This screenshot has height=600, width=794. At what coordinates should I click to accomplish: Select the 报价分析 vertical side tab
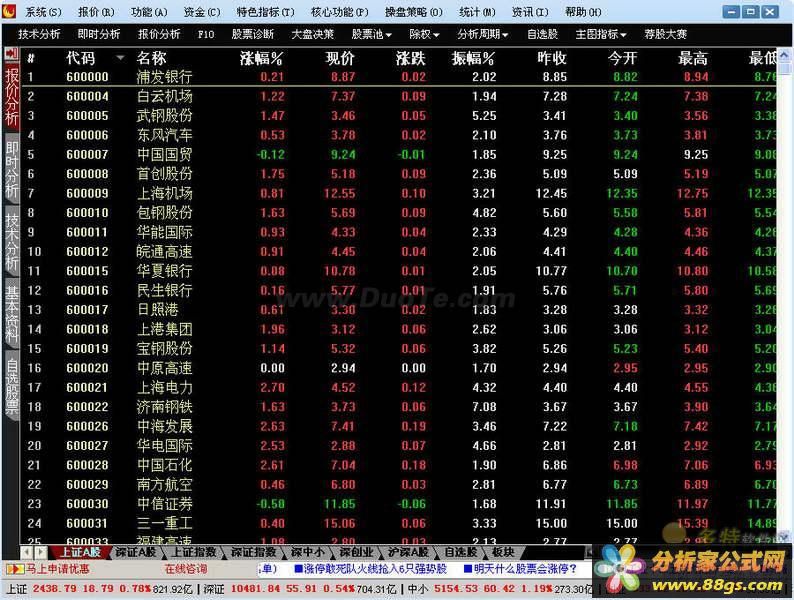12,96
